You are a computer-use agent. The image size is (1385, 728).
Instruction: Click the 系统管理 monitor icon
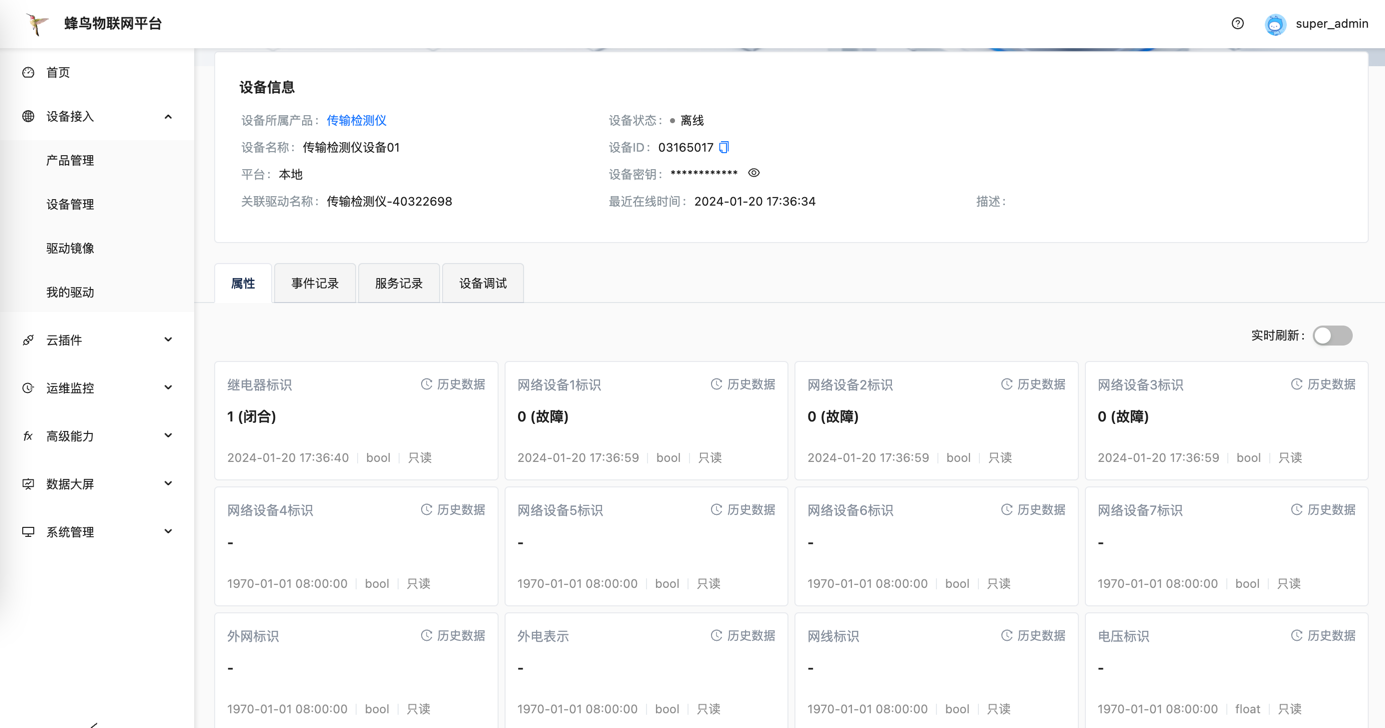[x=28, y=532]
